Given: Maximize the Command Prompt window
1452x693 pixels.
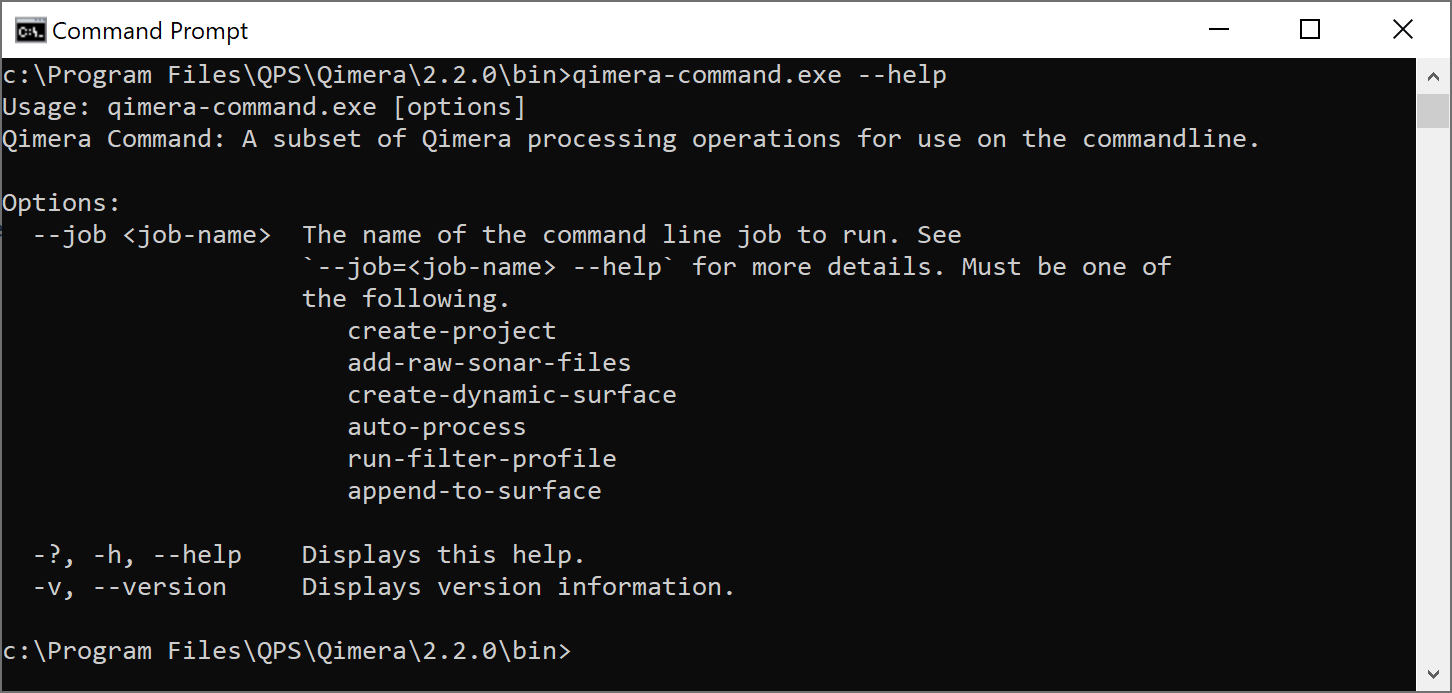Looking at the screenshot, I should point(1310,30).
